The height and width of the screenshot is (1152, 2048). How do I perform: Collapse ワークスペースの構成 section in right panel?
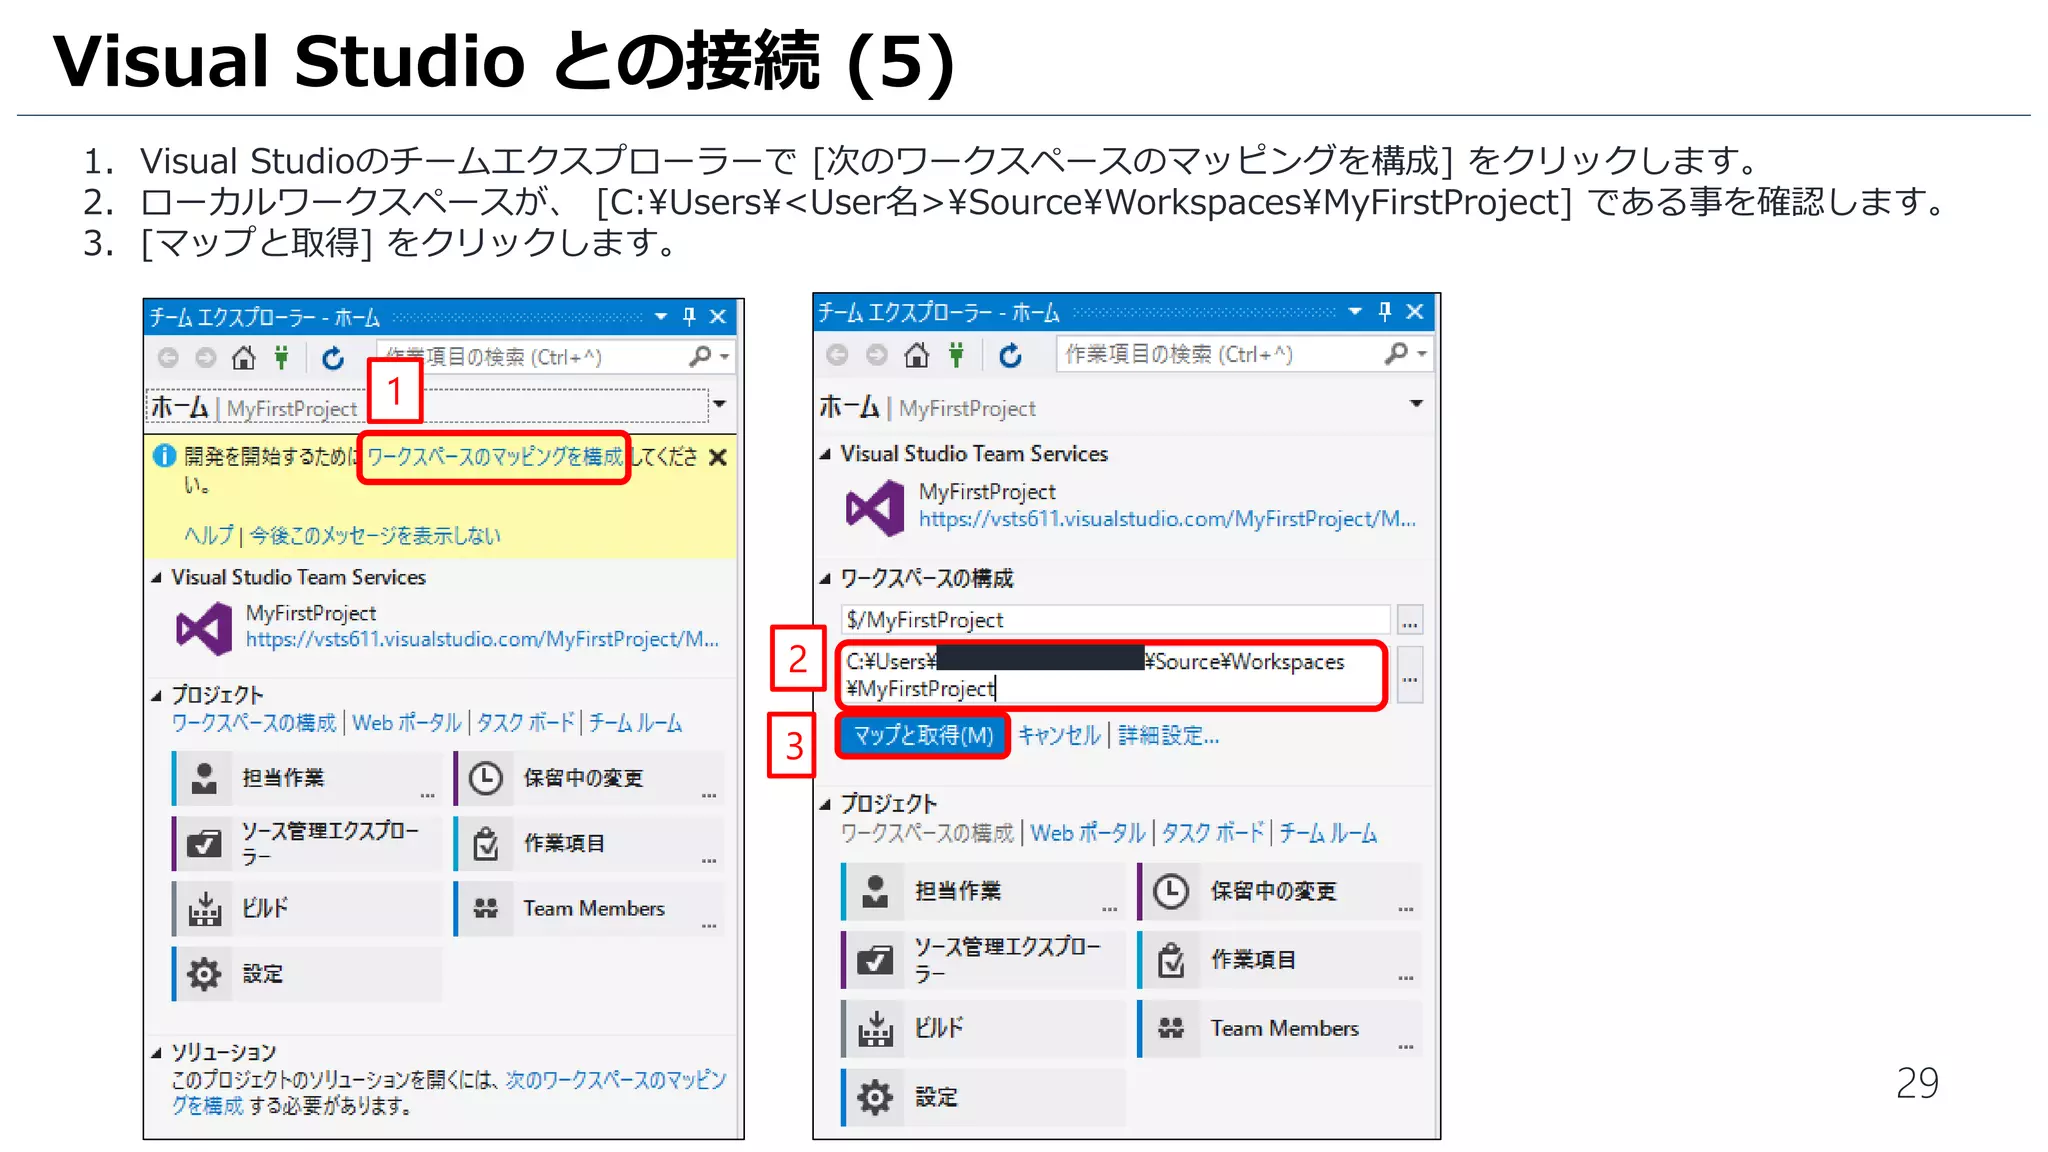(x=825, y=579)
